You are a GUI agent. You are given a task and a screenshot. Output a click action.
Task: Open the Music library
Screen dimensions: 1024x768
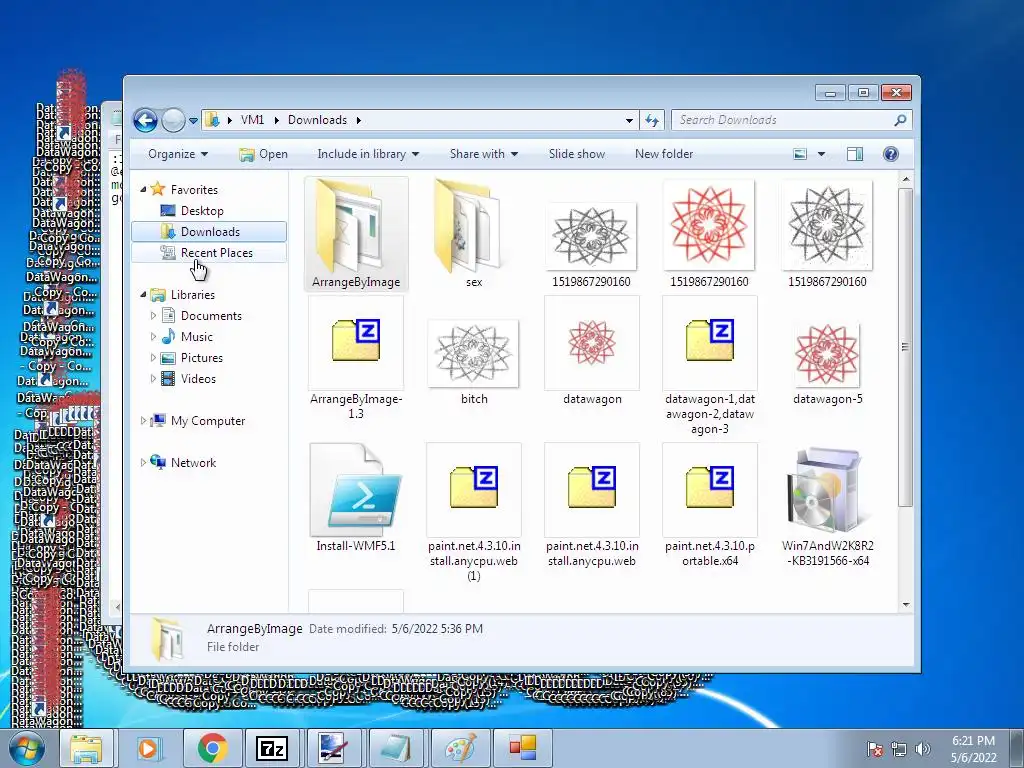197,337
